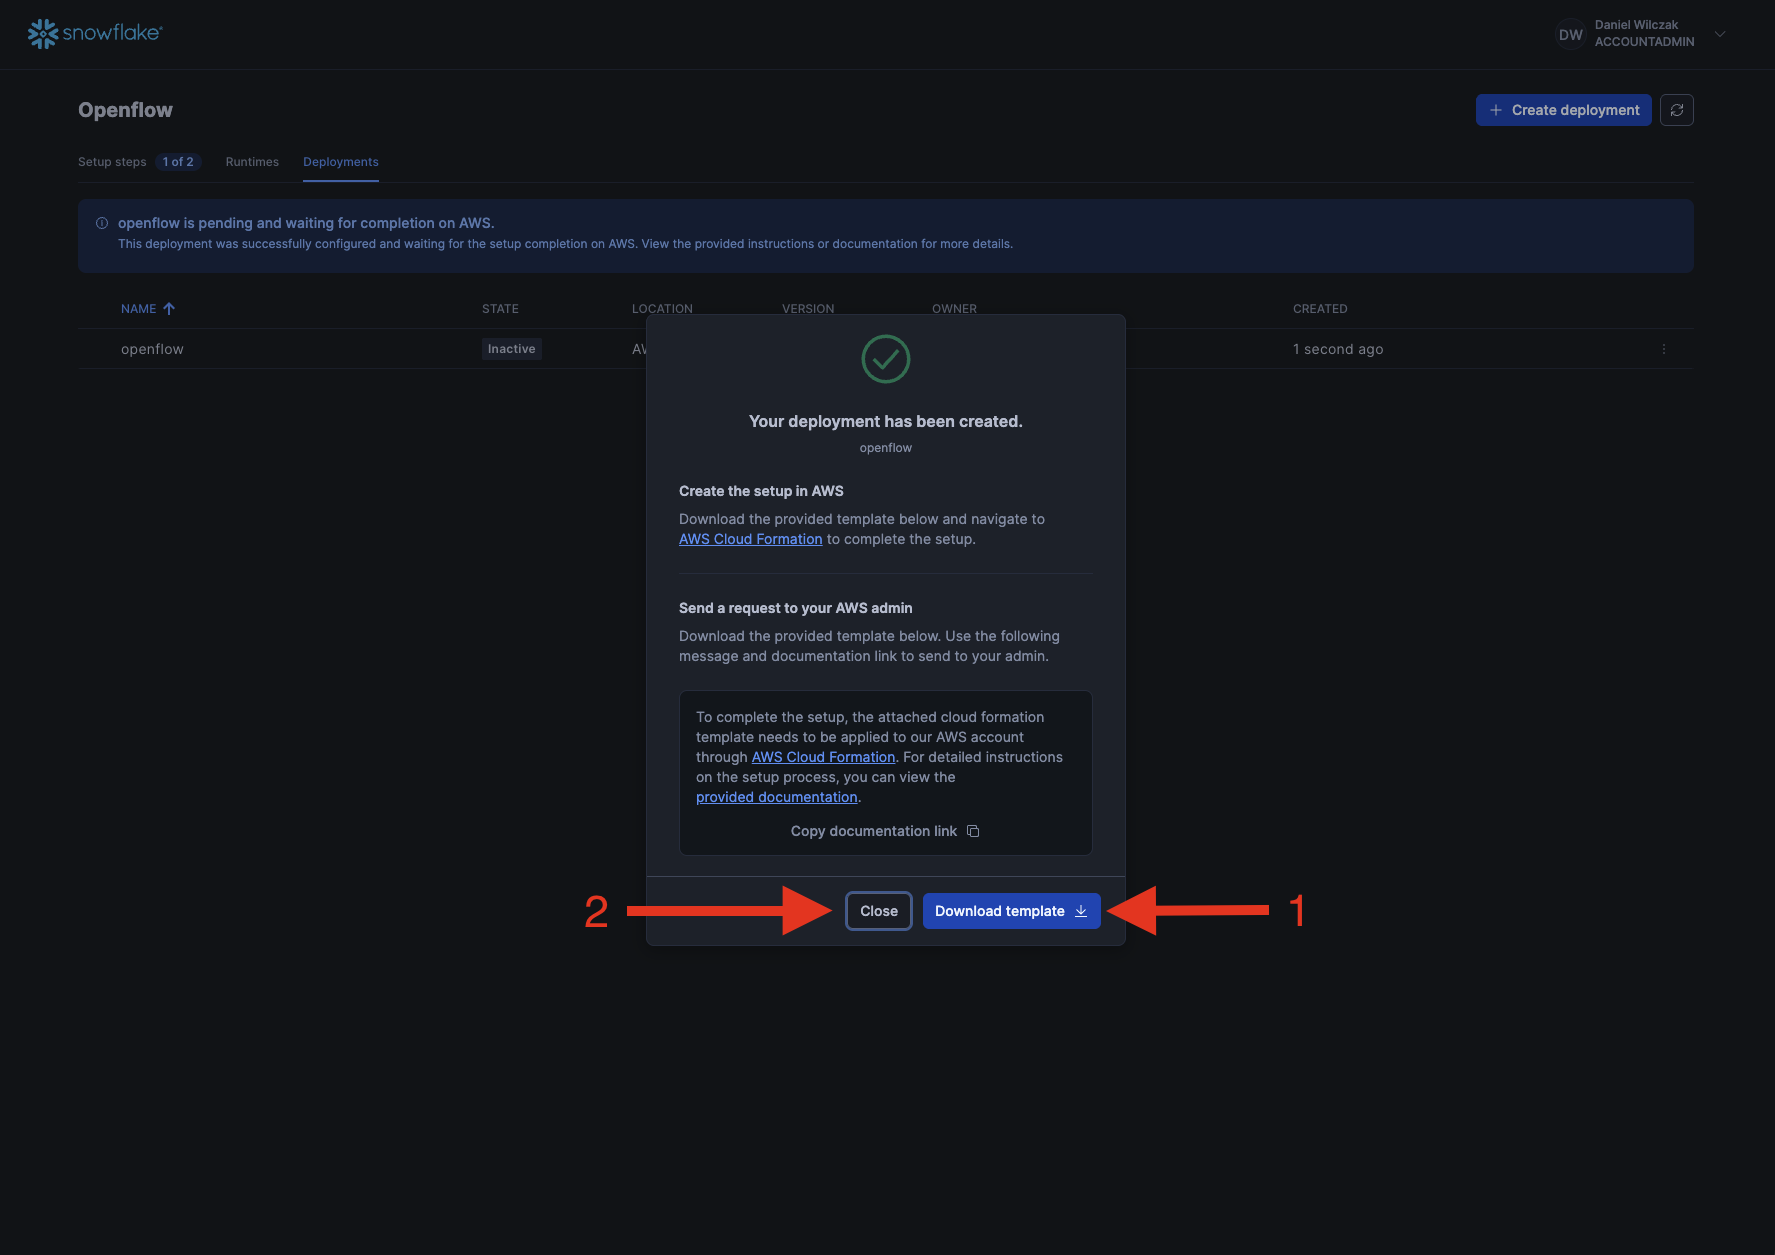Open the Runtimes tab
Screen dimensions: 1775x1255
coord(252,162)
